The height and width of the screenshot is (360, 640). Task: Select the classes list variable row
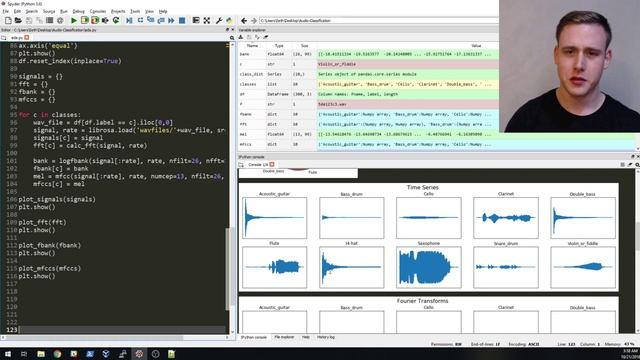coord(369,84)
